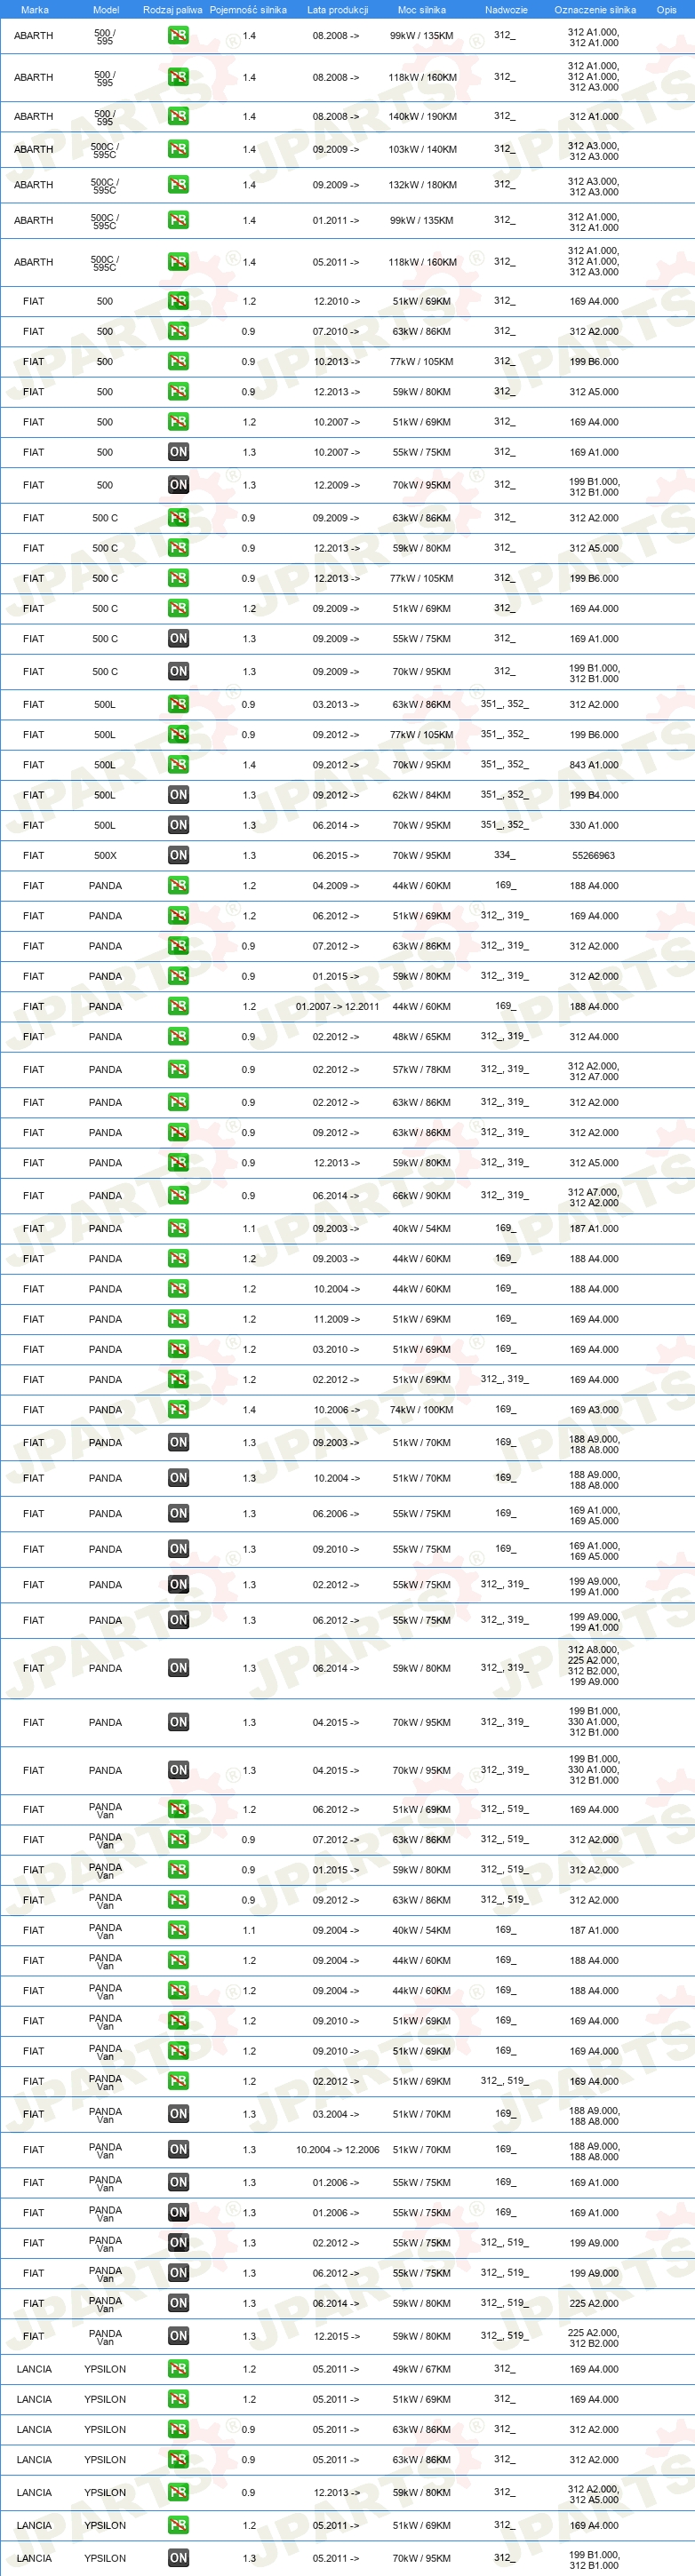
Task: Select diesel ON icon in 500L 62kW / 84KM row
Action: (178, 795)
